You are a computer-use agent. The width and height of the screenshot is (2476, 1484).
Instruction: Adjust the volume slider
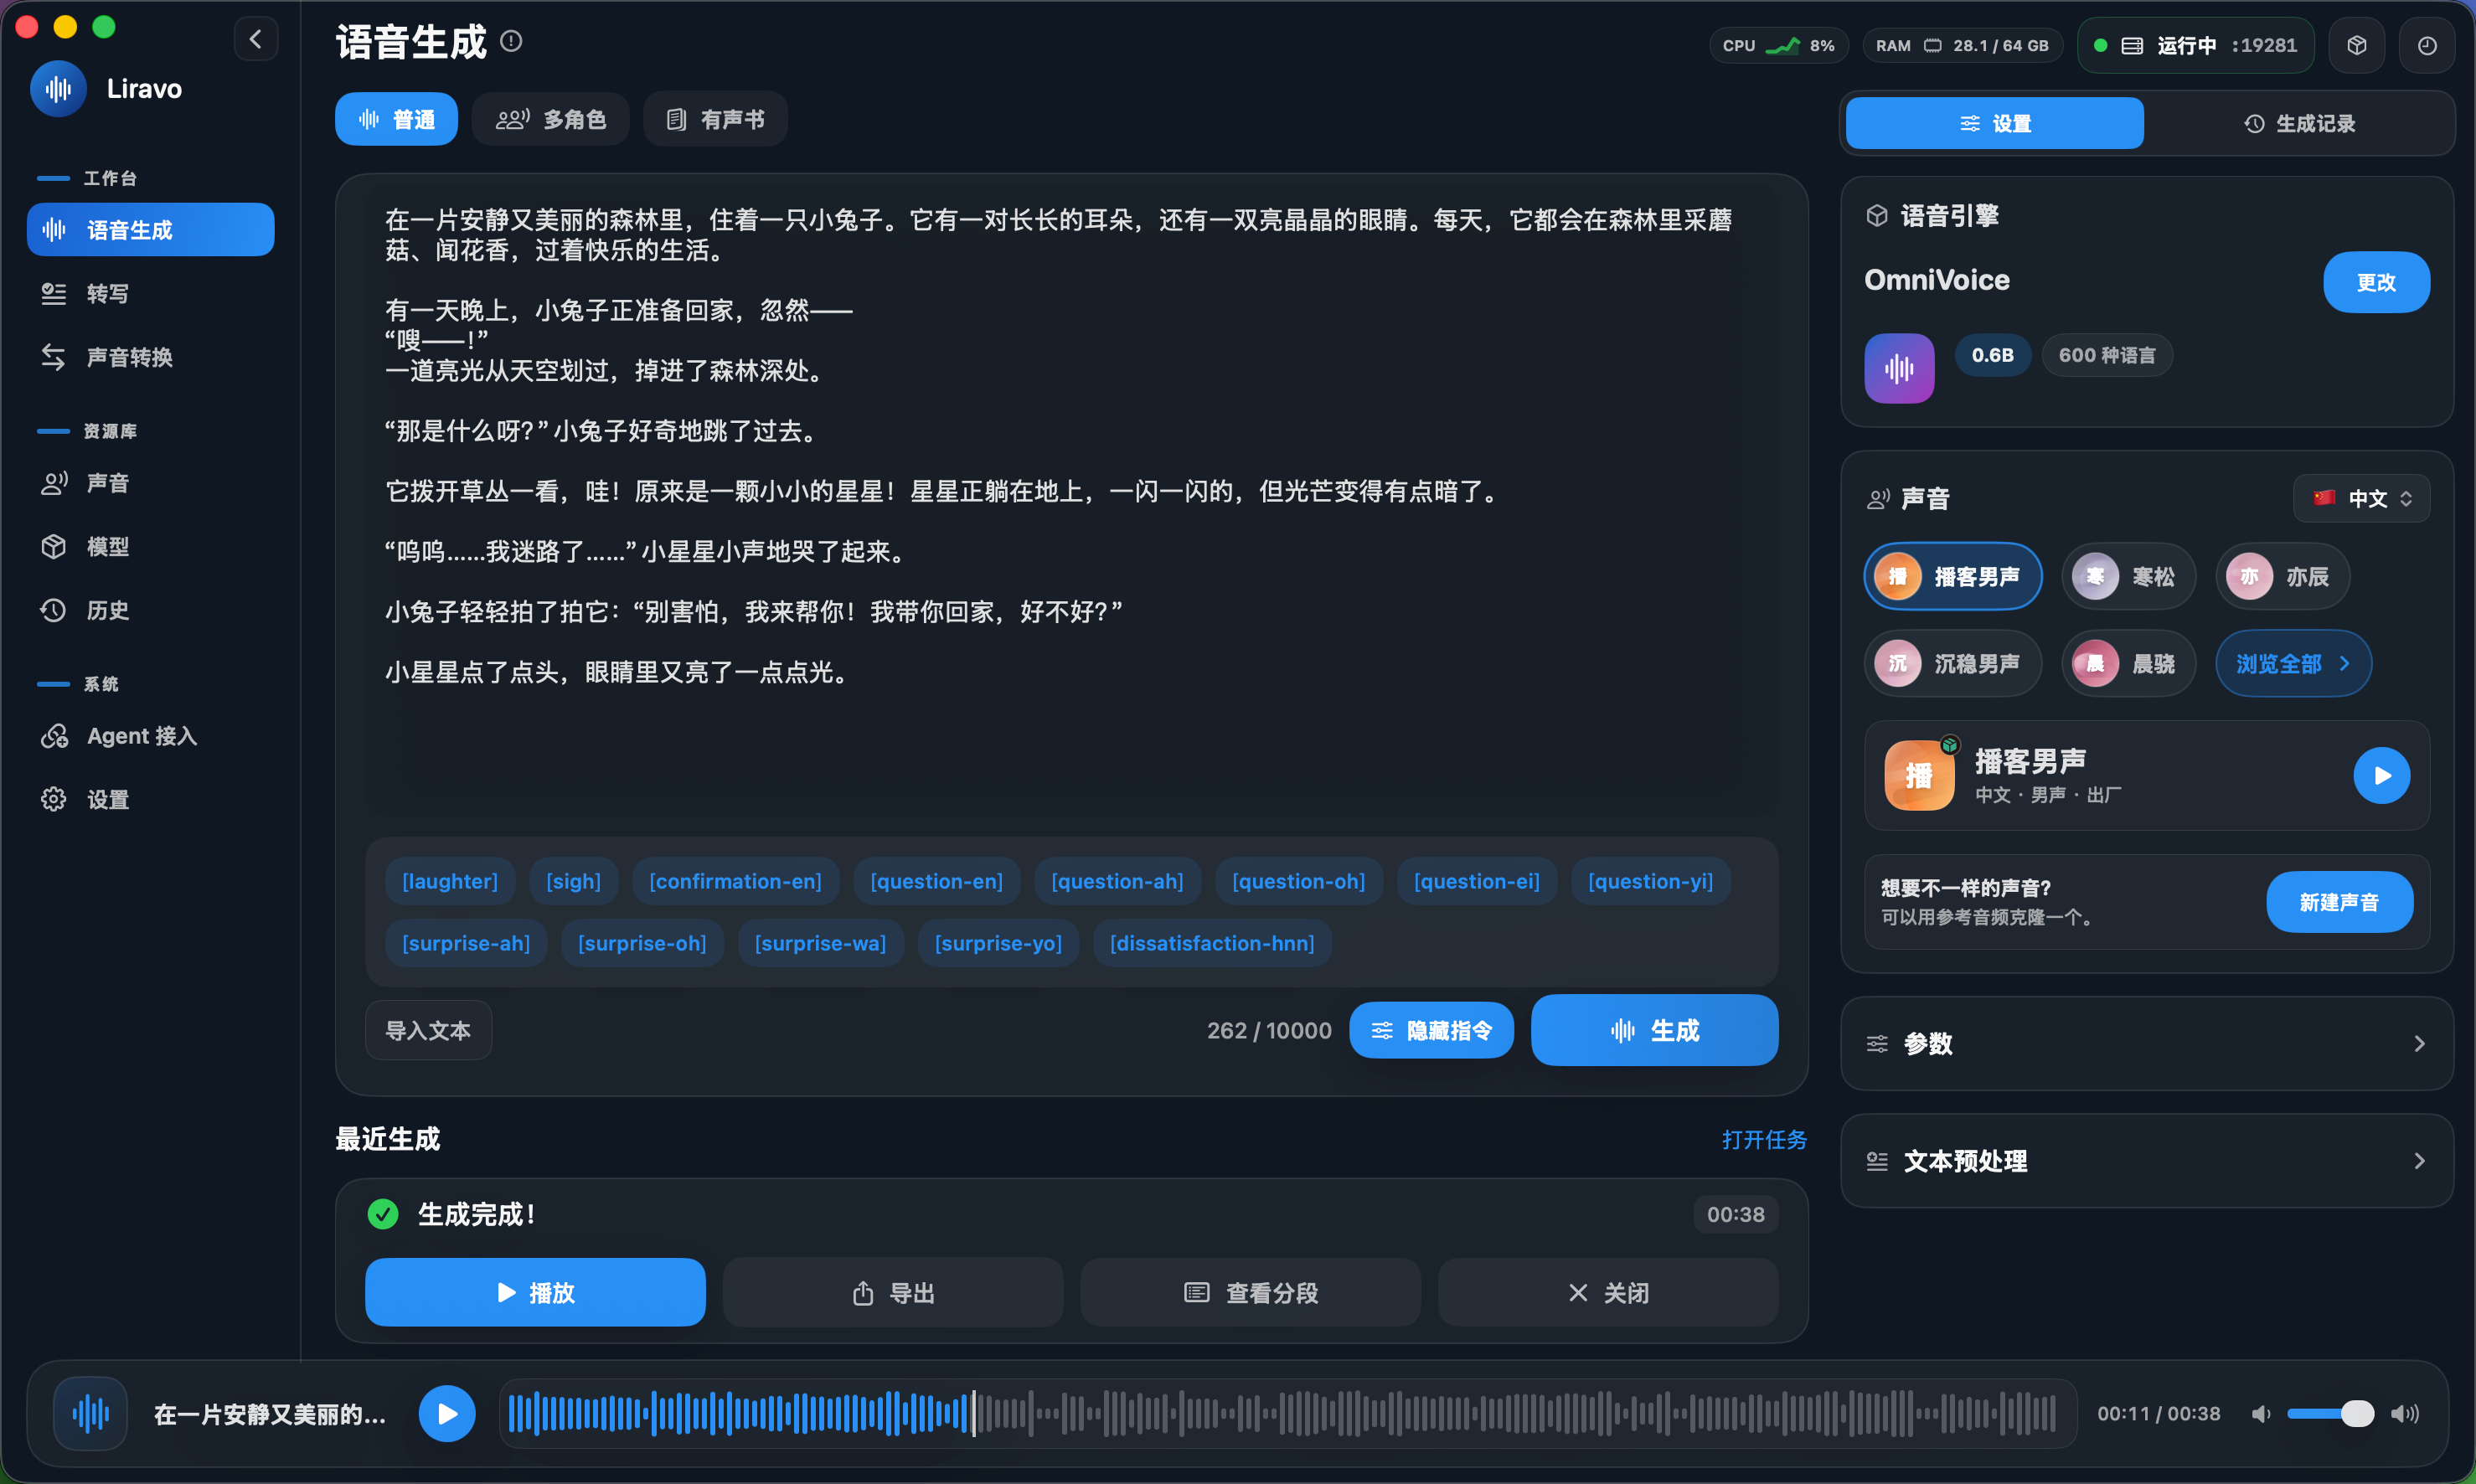pyautogui.click(x=2330, y=1414)
